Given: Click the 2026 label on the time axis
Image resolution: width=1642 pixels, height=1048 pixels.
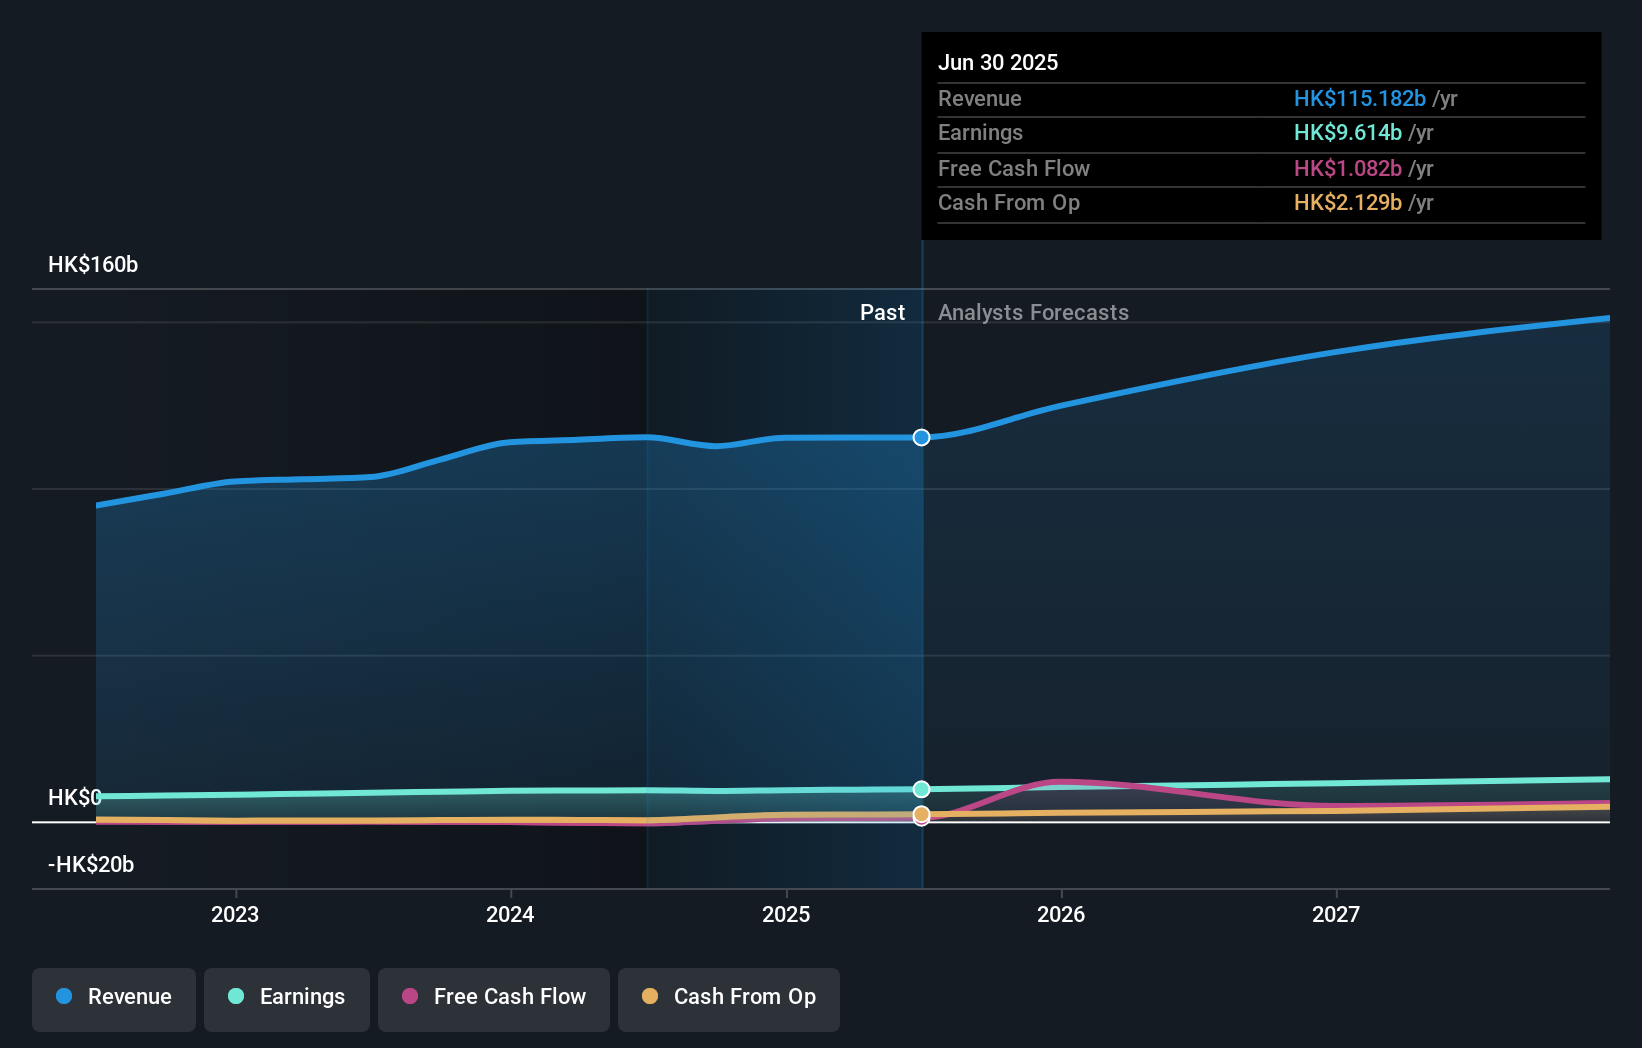Looking at the screenshot, I should tap(1062, 913).
